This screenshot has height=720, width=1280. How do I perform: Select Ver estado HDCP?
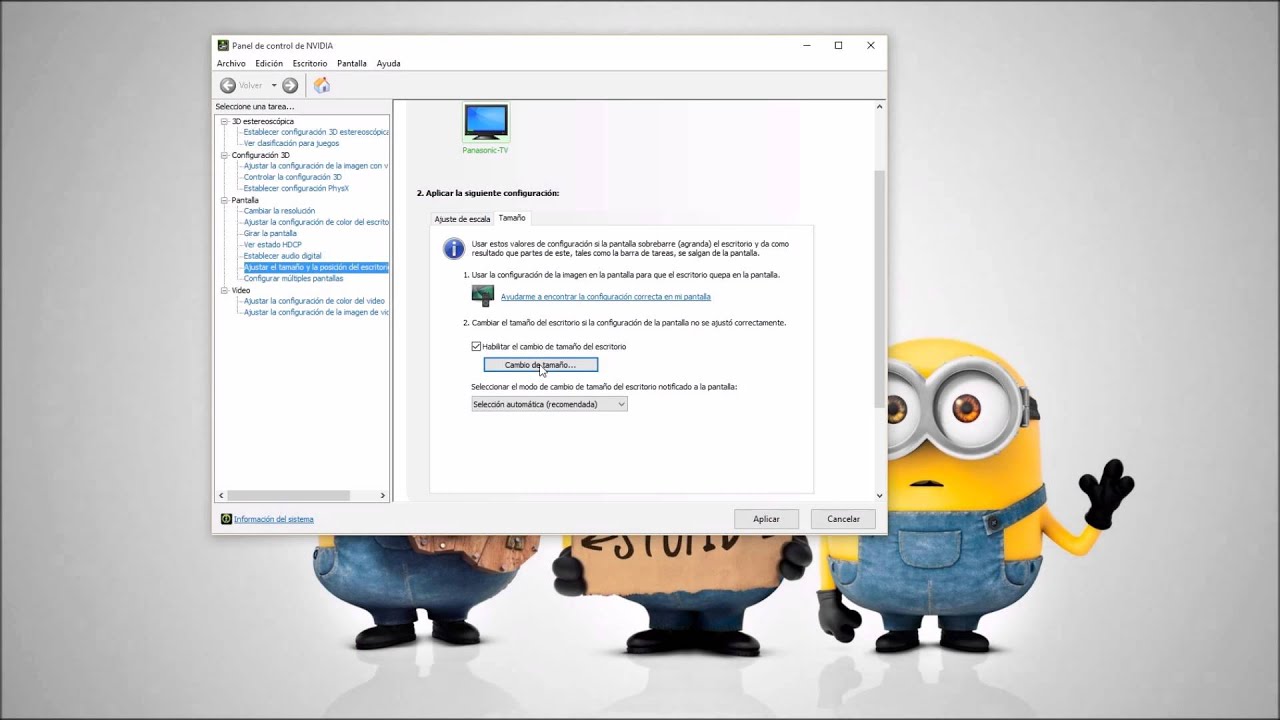point(272,245)
